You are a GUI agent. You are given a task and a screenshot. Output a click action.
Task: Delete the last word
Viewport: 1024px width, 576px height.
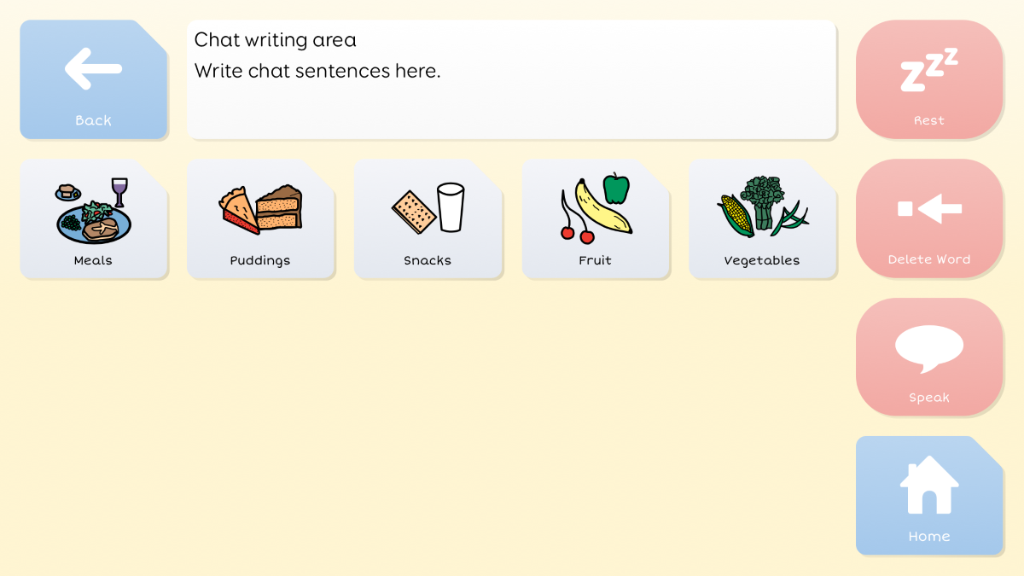929,218
